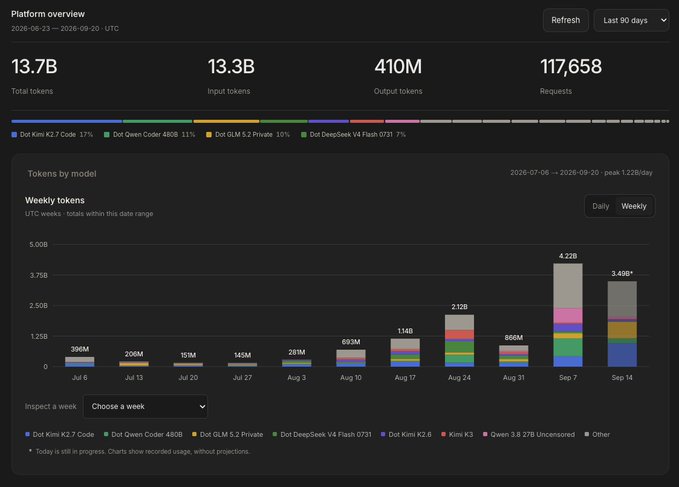The height and width of the screenshot is (487, 679).
Task: Switch chart to Daily view
Action: point(601,206)
